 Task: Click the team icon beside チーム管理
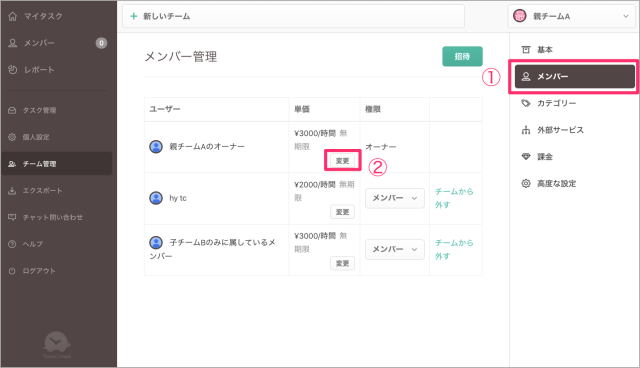(12, 164)
